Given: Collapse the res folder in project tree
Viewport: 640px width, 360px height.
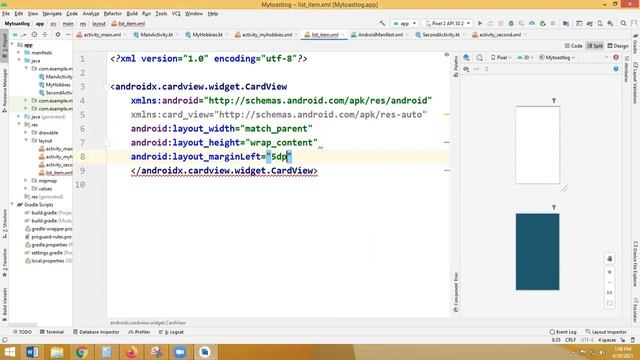Looking at the screenshot, I should (x=19, y=124).
